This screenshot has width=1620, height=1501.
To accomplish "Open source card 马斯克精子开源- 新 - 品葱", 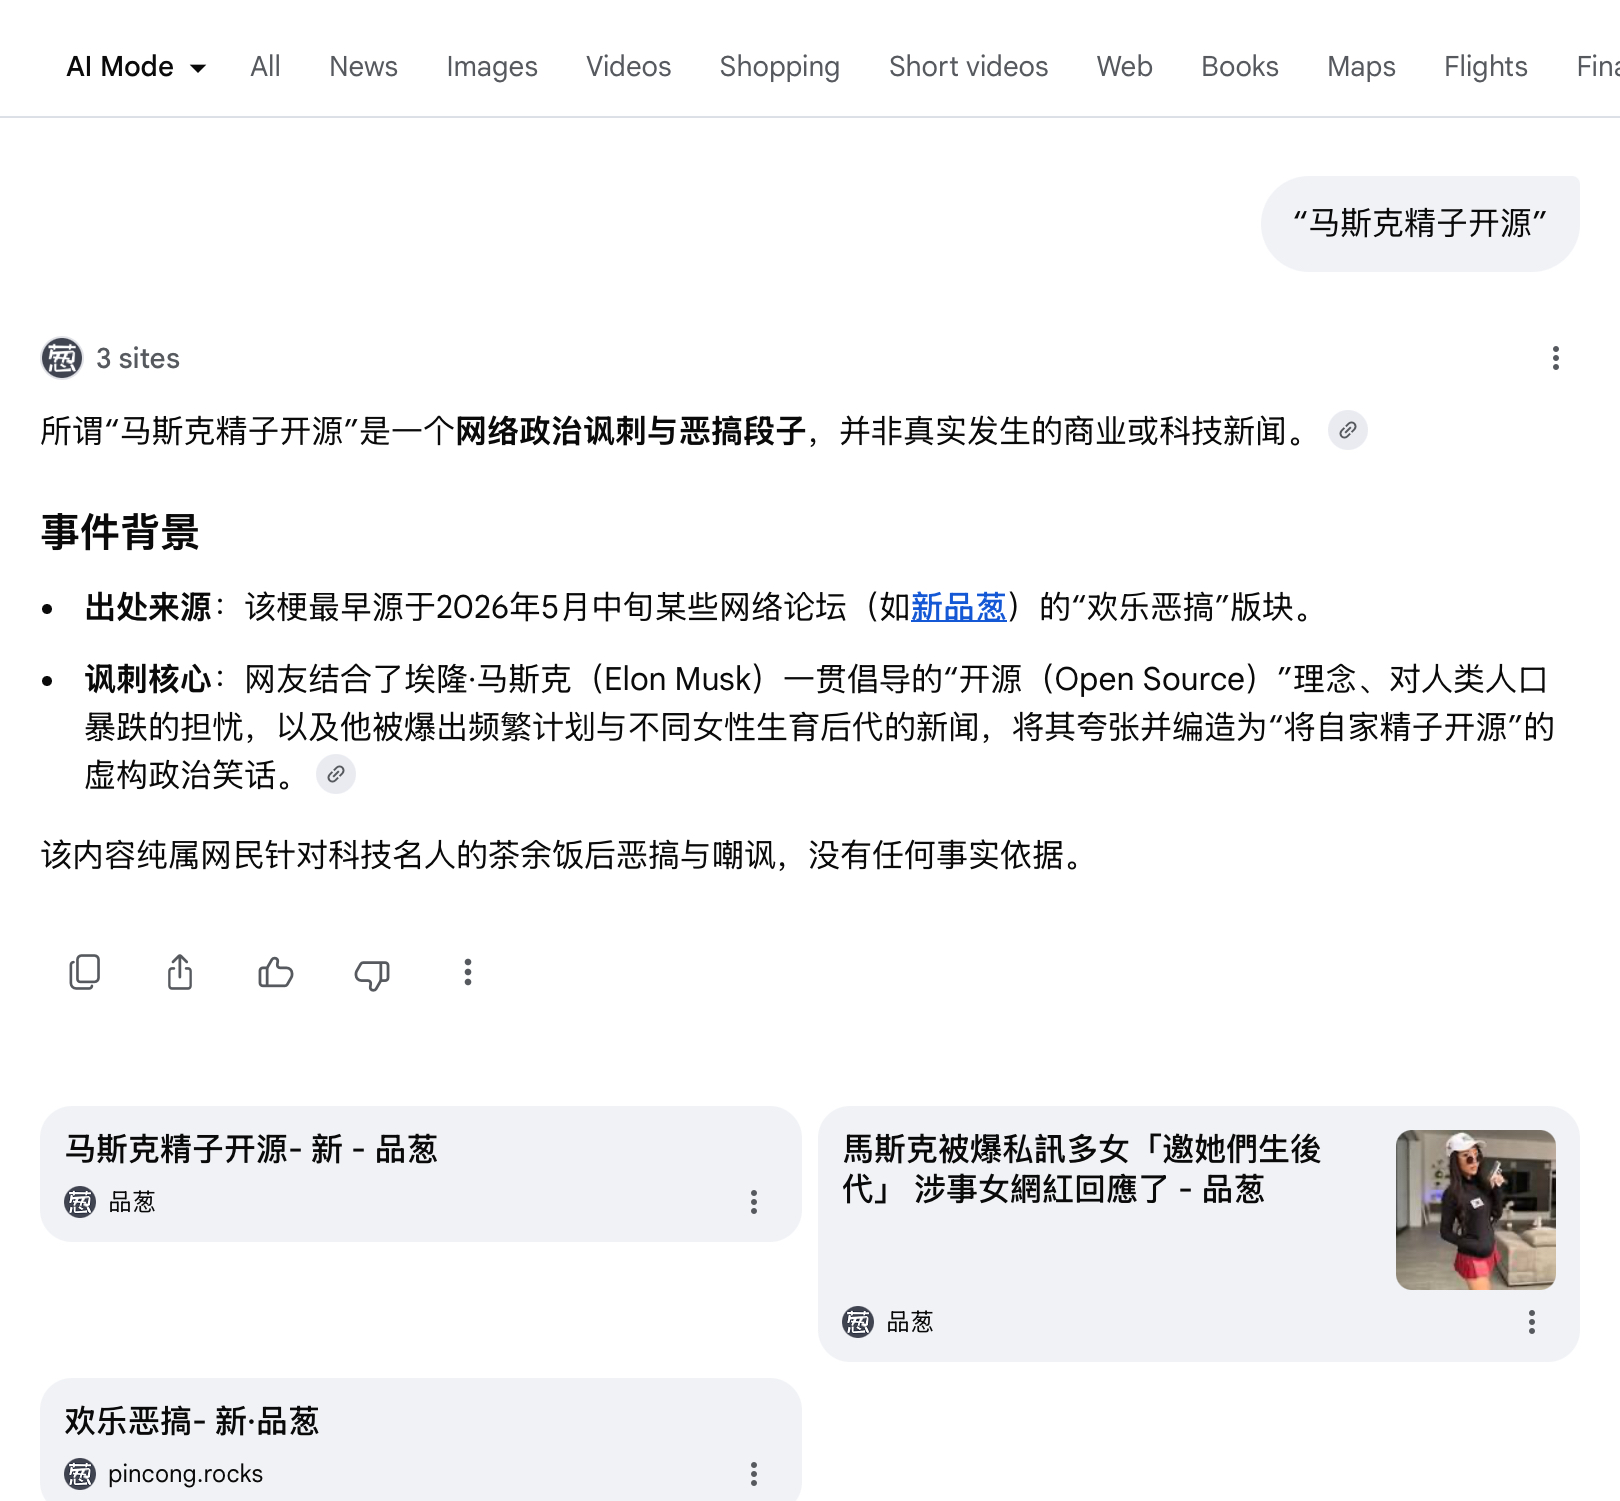I will coord(420,1174).
